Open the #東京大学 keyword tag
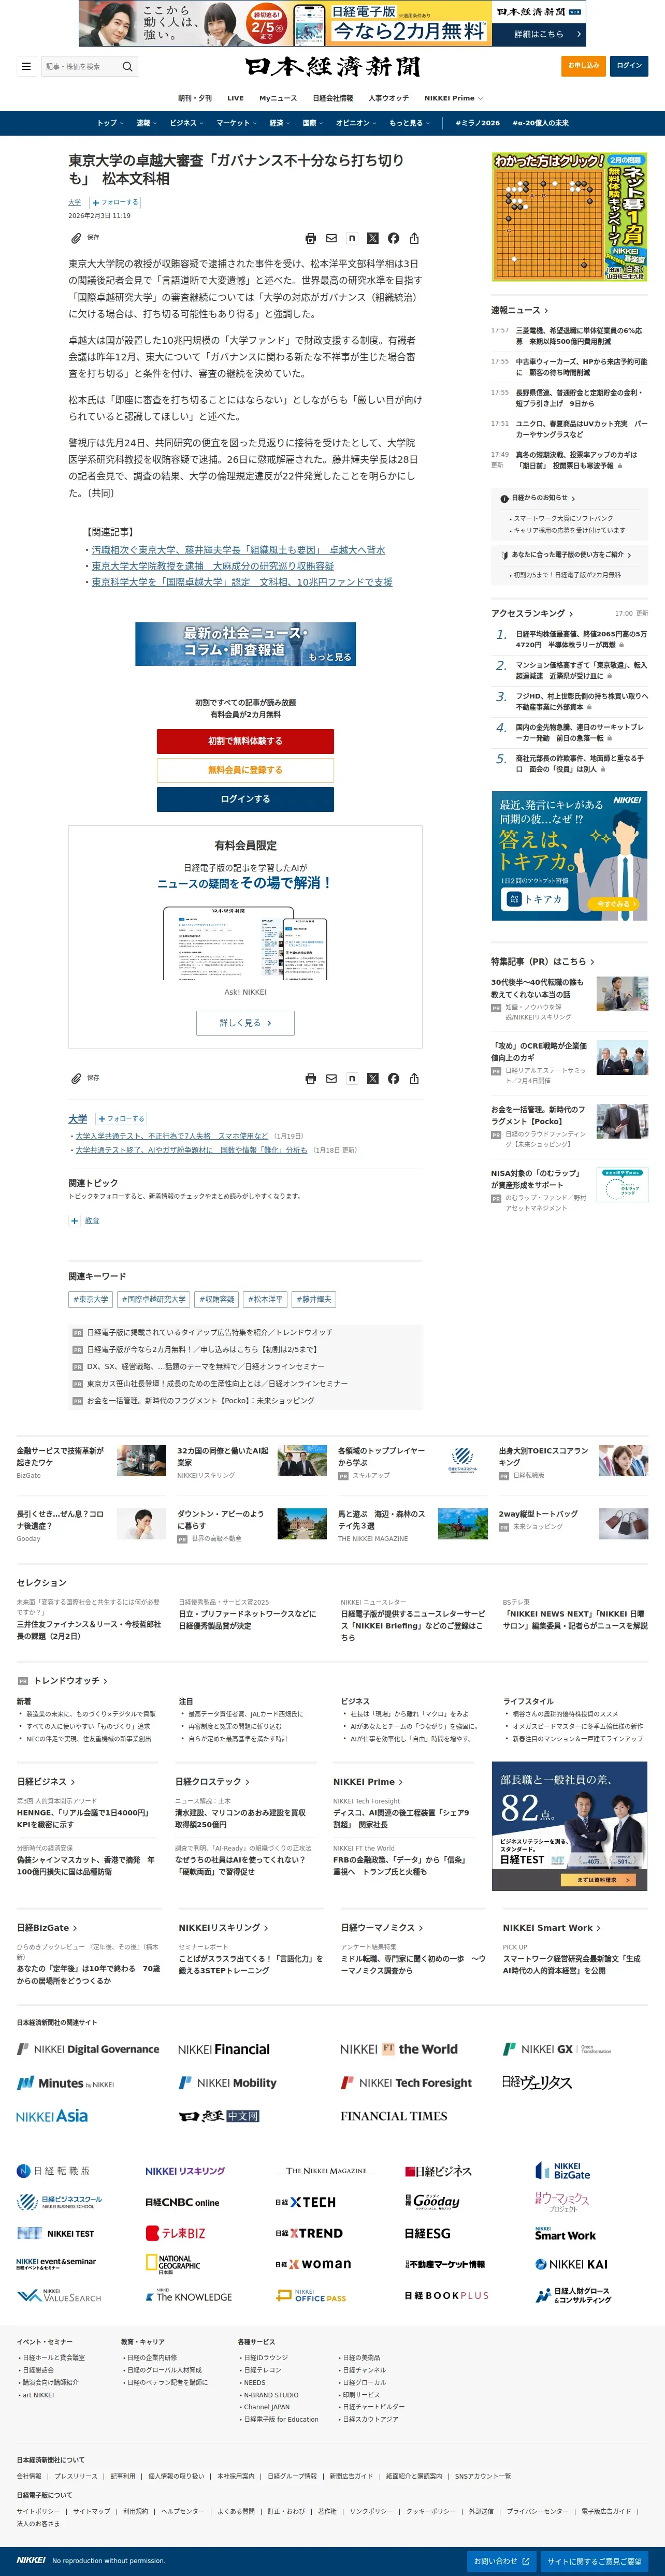This screenshot has height=2576, width=665. pyautogui.click(x=91, y=1300)
